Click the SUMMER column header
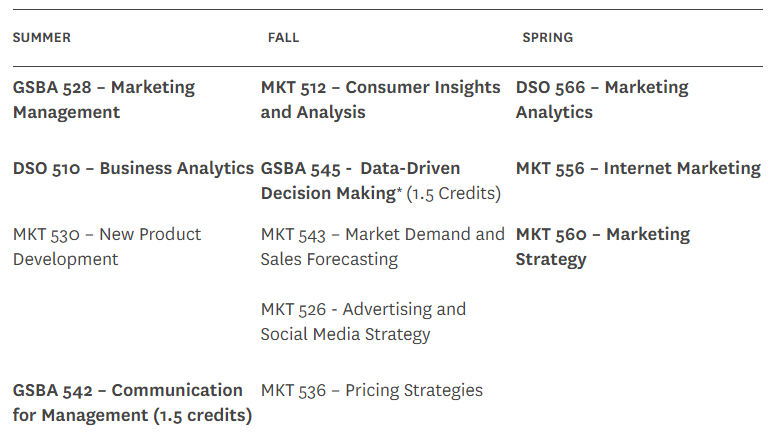Image resolution: width=776 pixels, height=432 pixels. [x=42, y=38]
